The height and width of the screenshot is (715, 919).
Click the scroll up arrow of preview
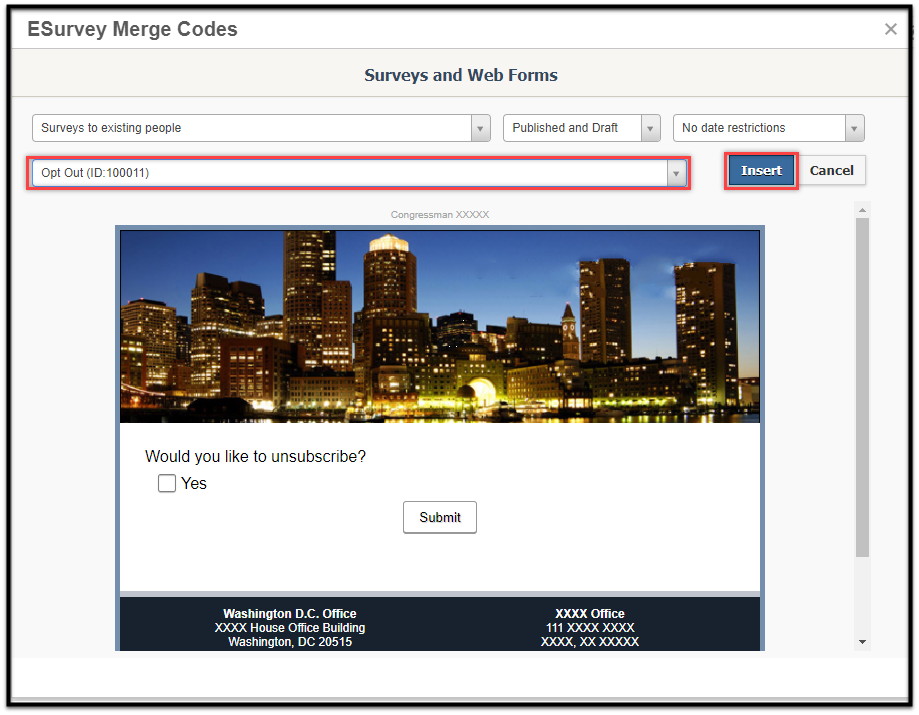(x=862, y=210)
